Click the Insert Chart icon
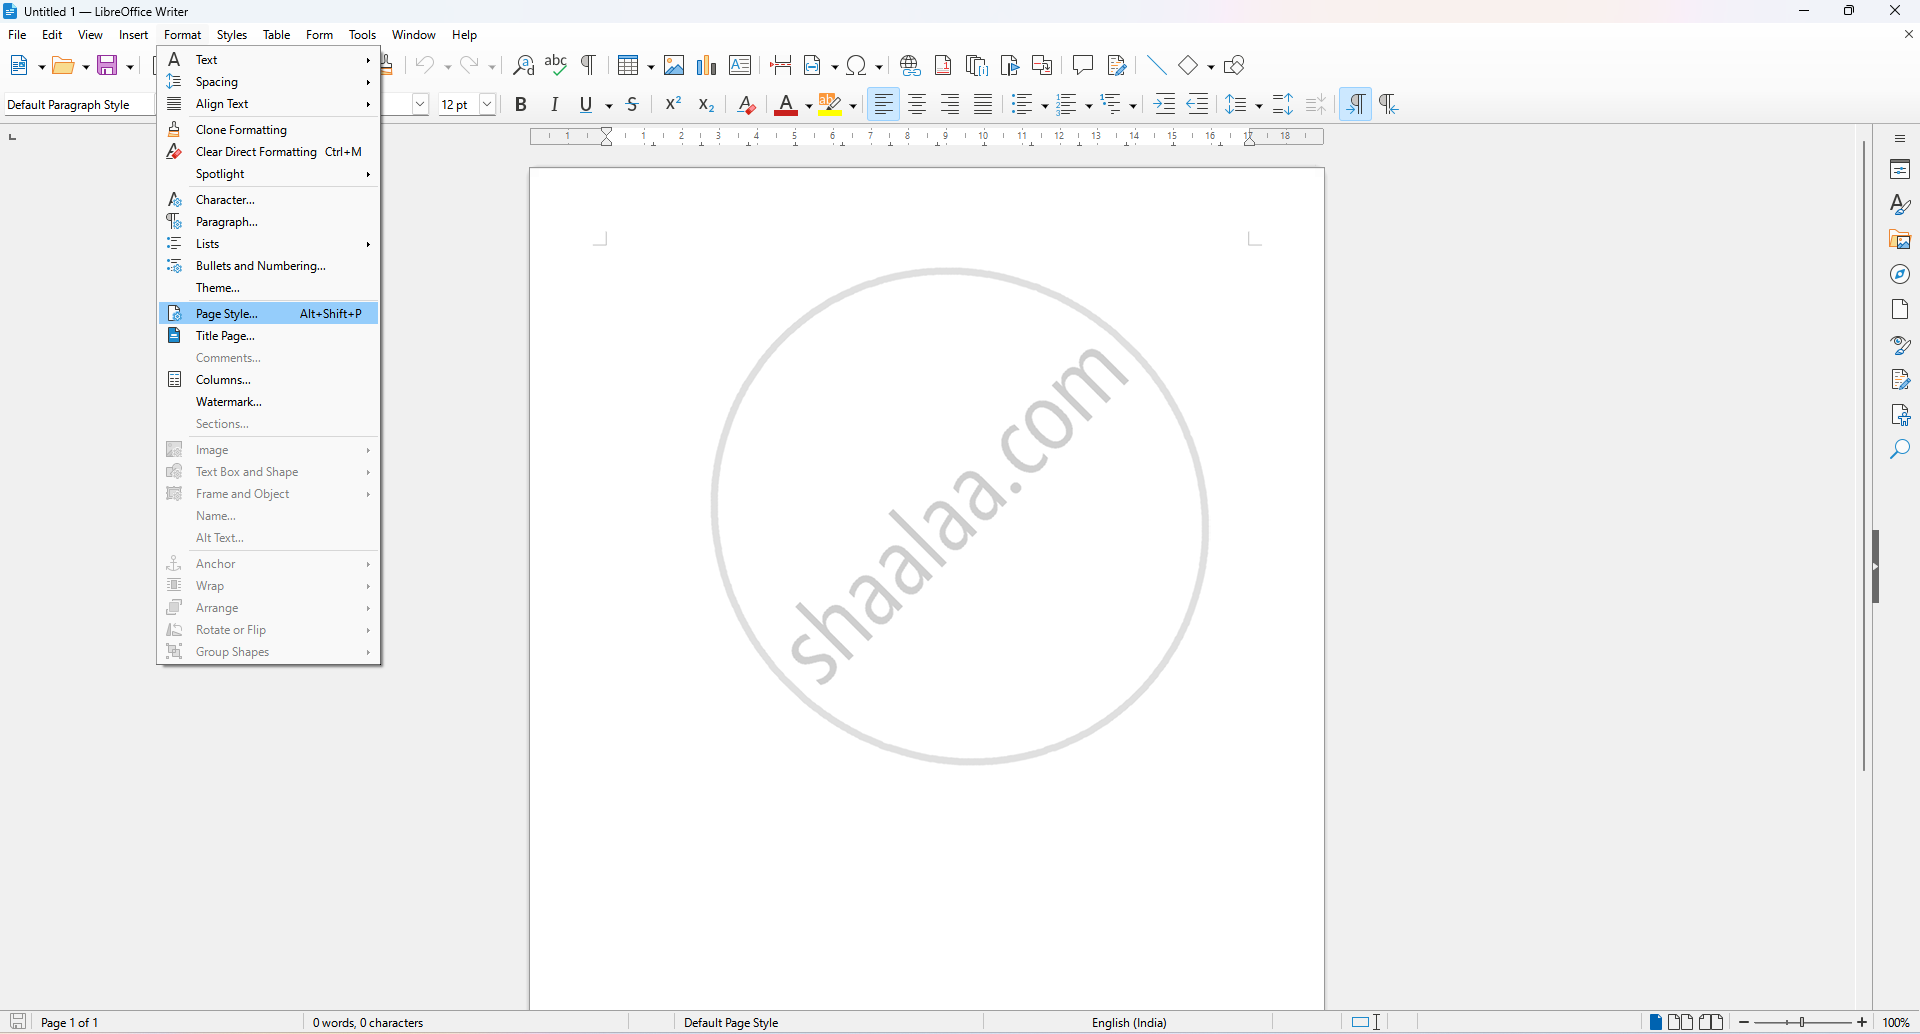Viewport: 1920px width, 1034px height. [x=707, y=66]
